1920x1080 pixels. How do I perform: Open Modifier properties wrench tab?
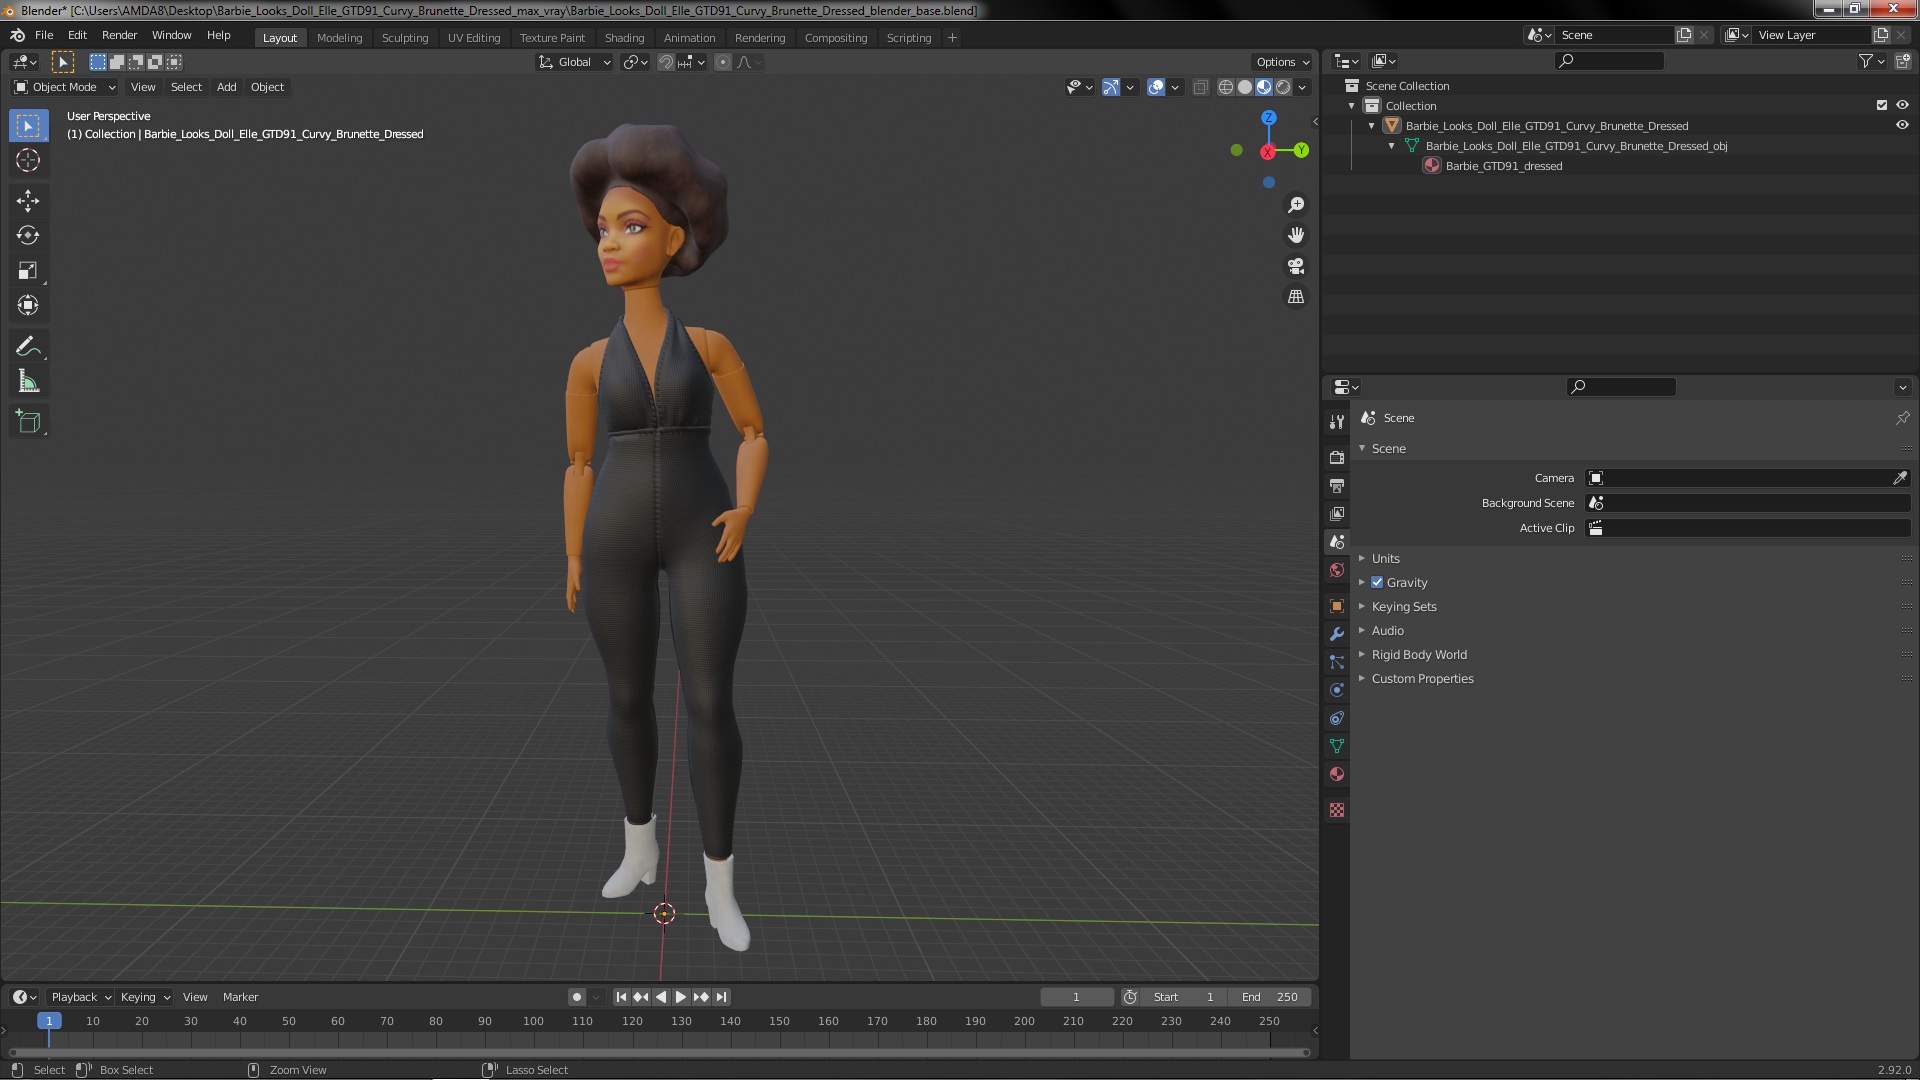1337,634
